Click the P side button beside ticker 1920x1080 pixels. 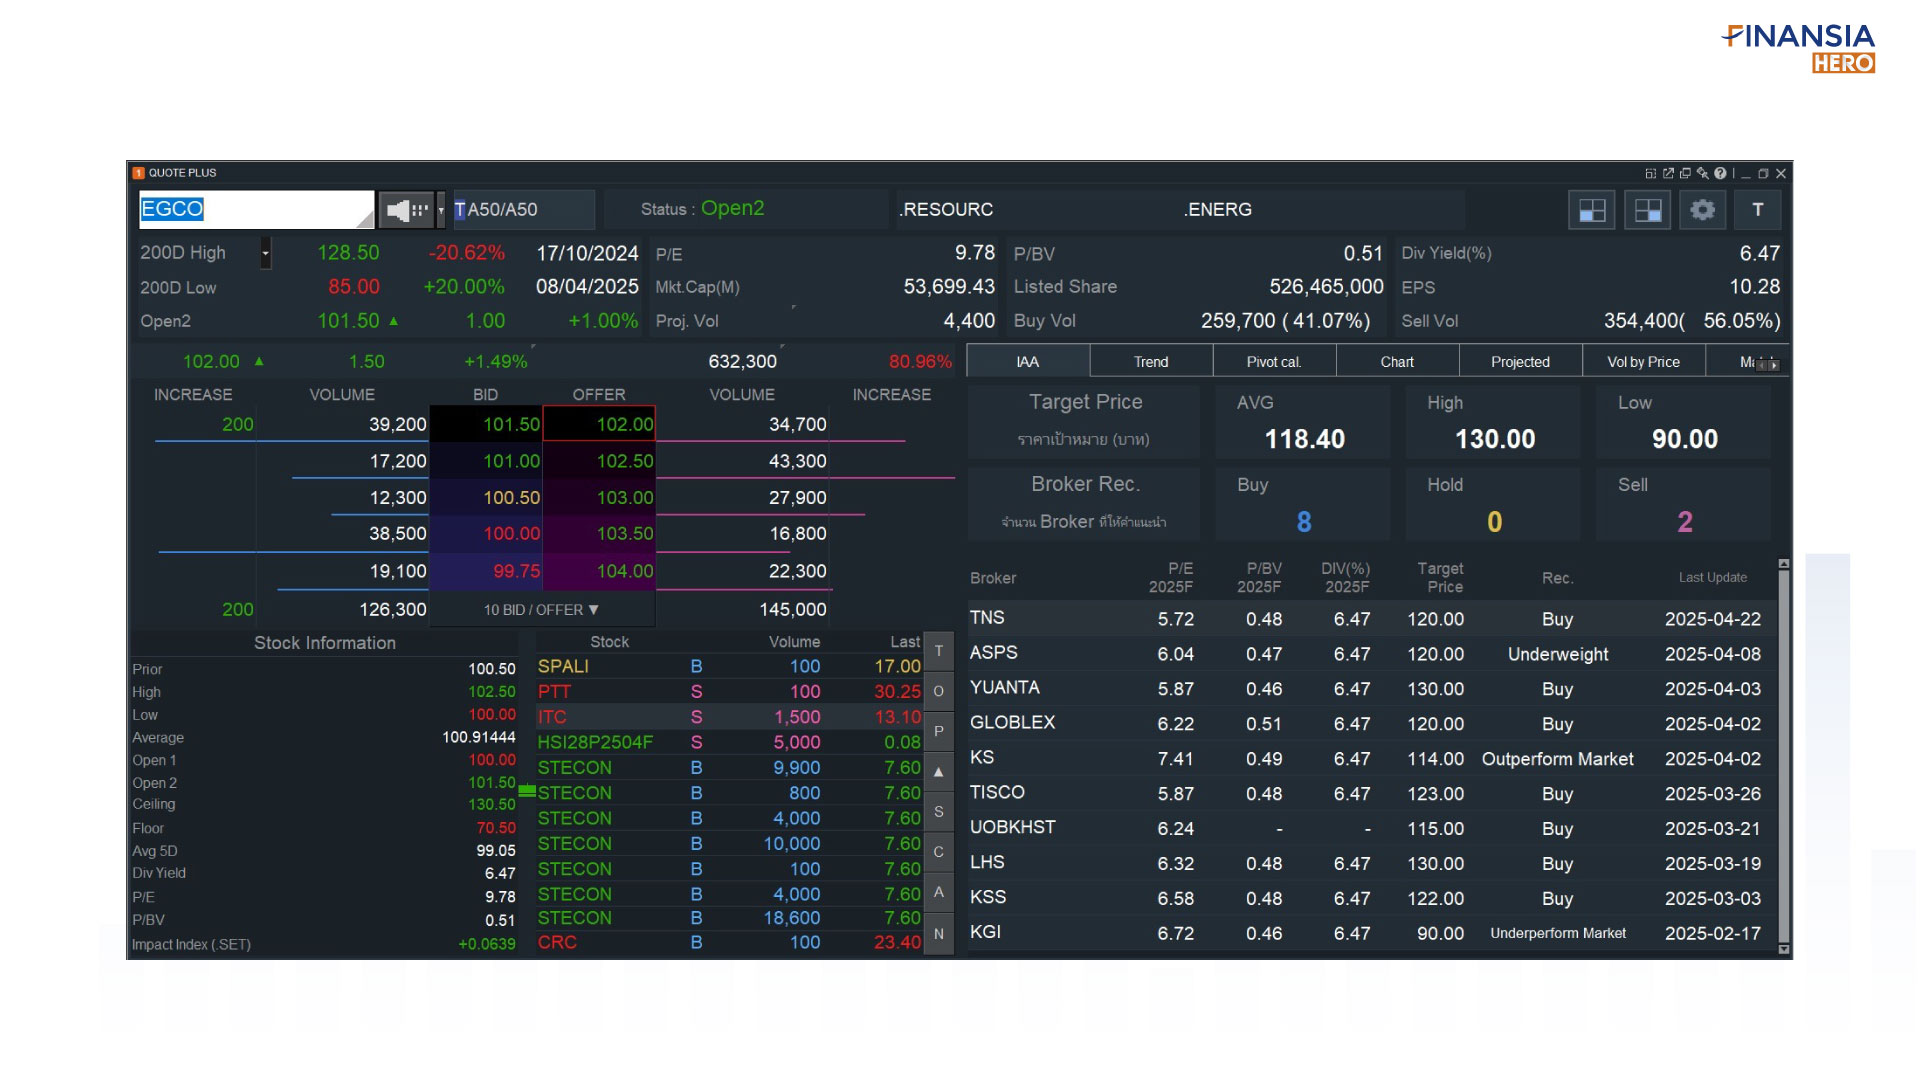[x=938, y=731]
